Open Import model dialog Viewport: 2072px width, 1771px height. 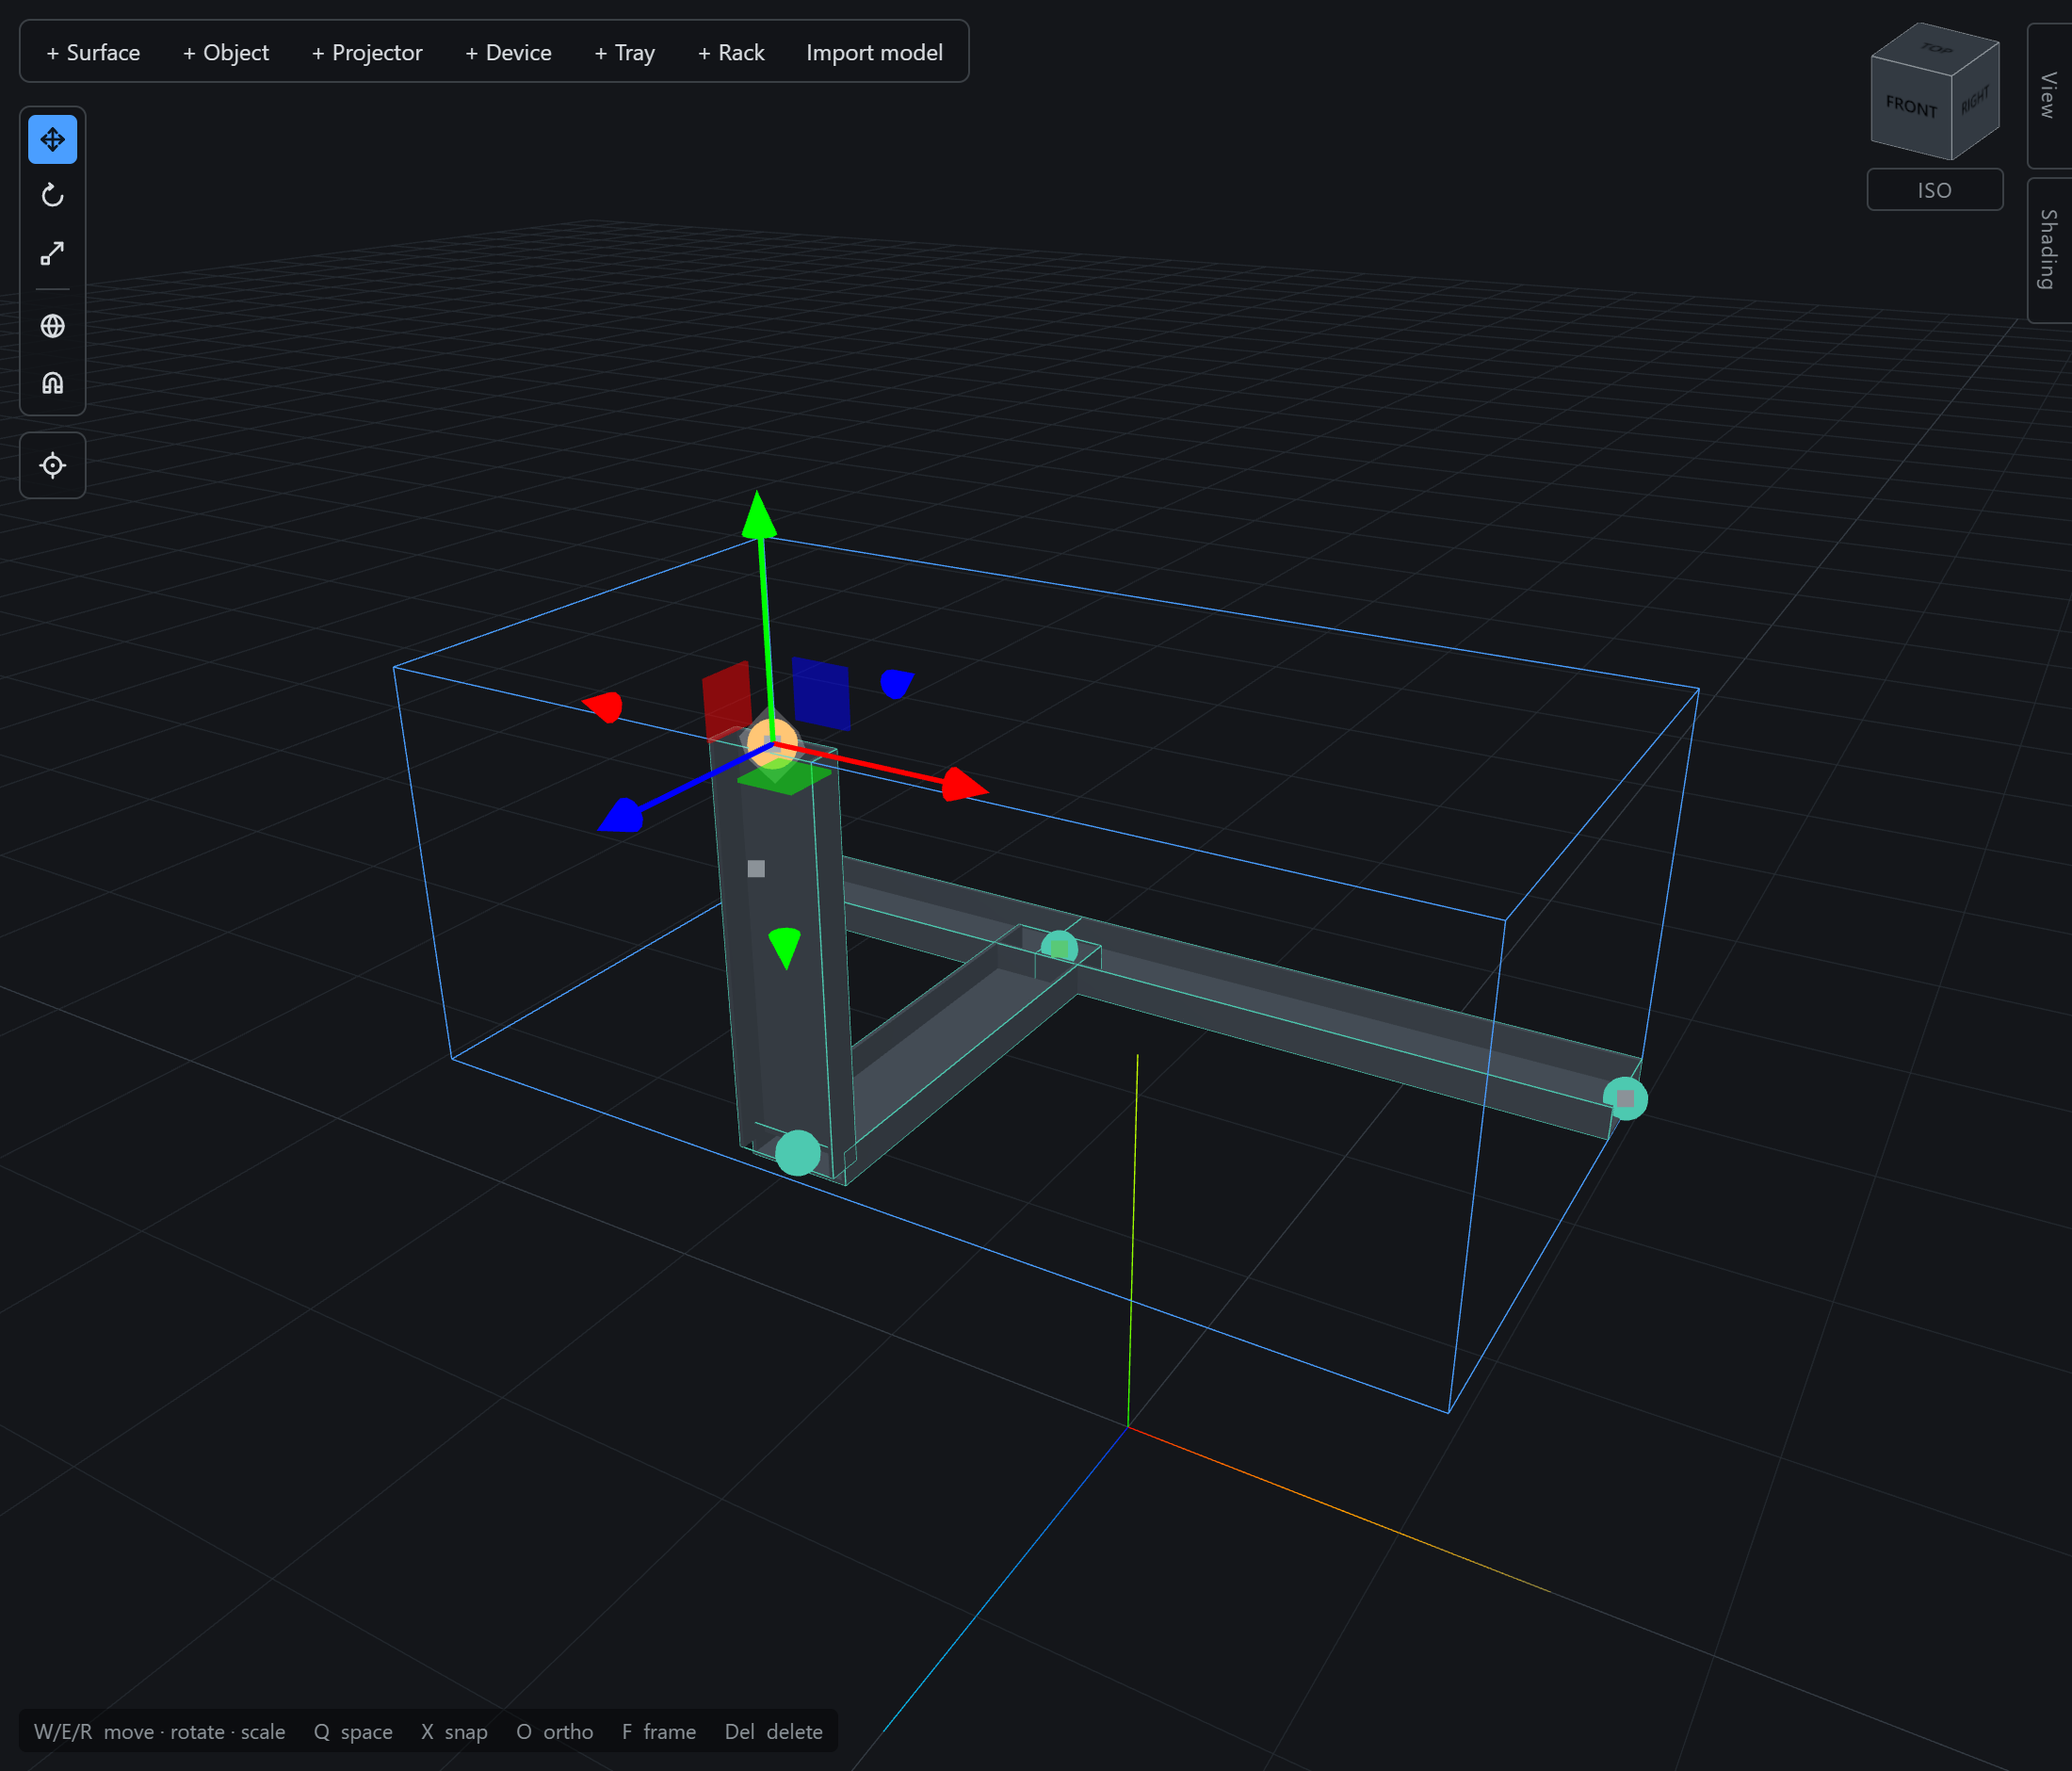tap(874, 52)
